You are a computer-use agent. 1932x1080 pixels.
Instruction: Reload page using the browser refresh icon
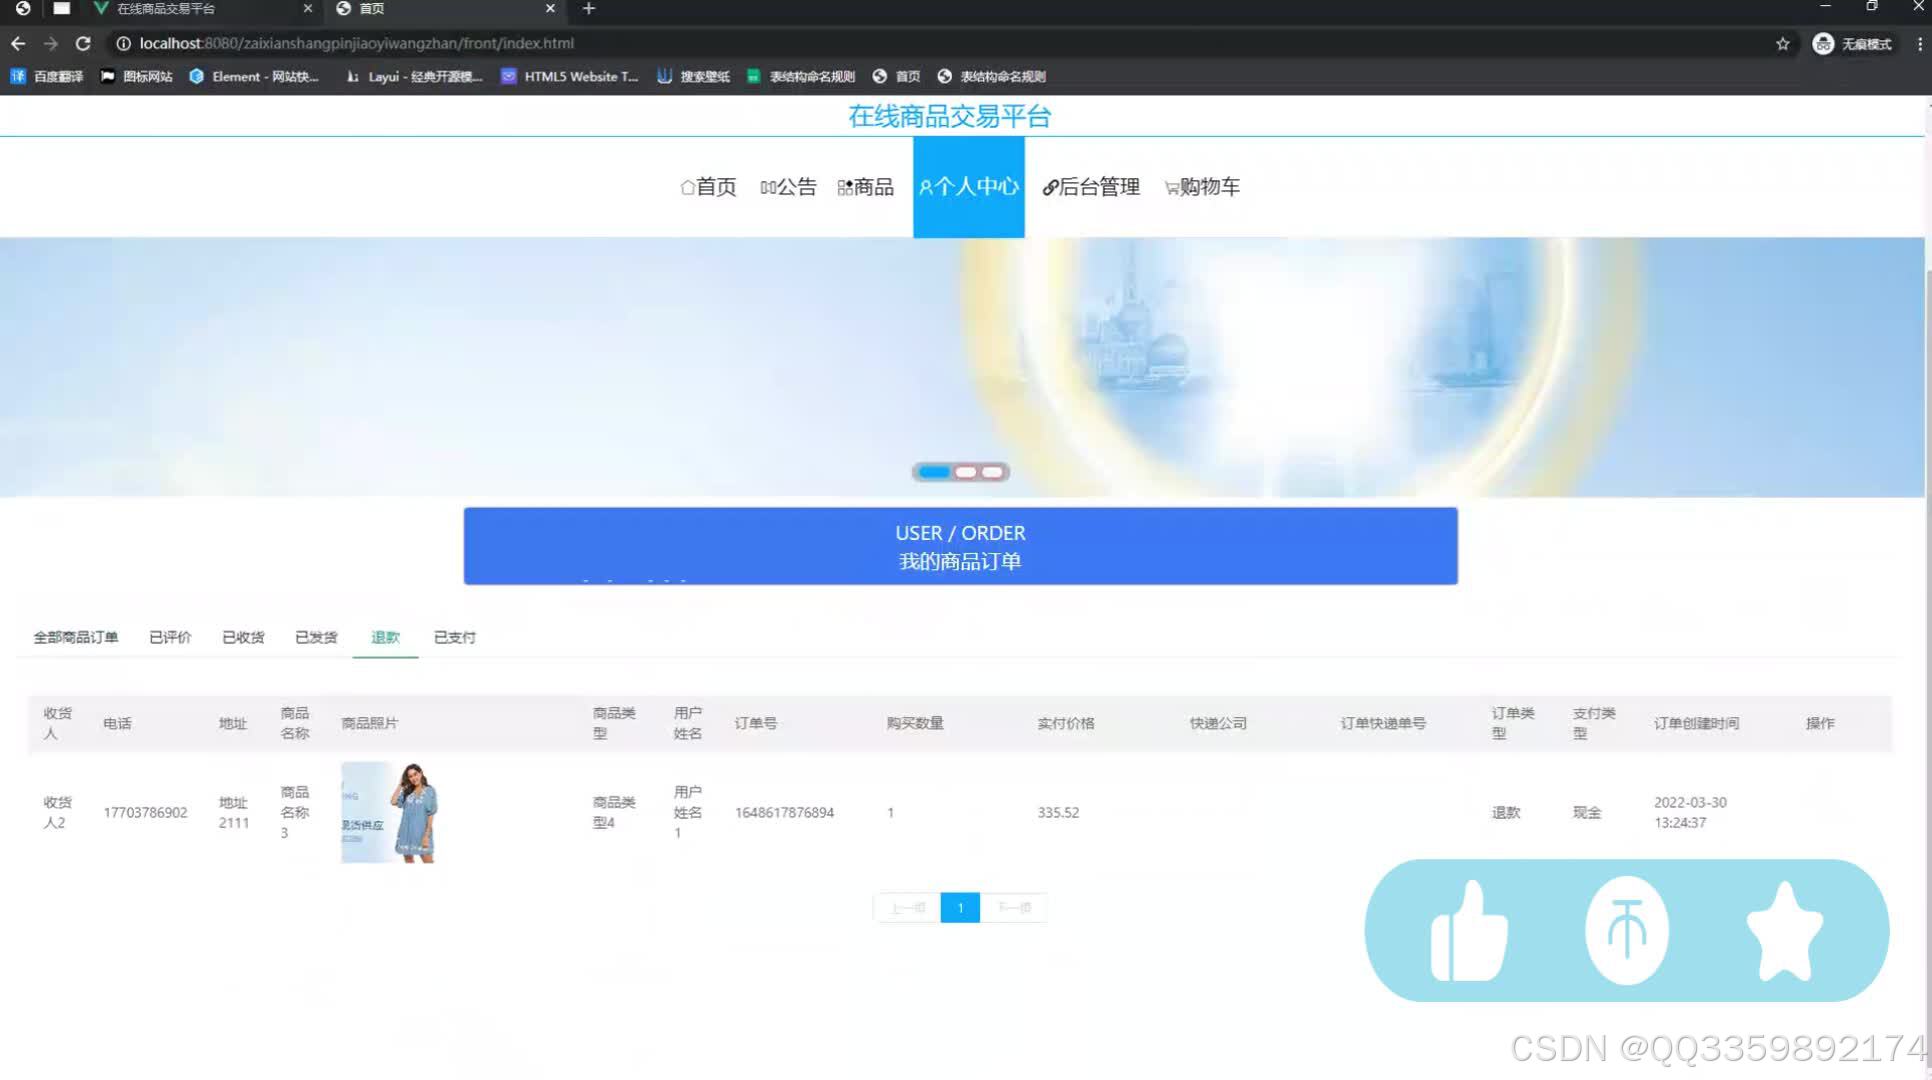click(x=83, y=43)
